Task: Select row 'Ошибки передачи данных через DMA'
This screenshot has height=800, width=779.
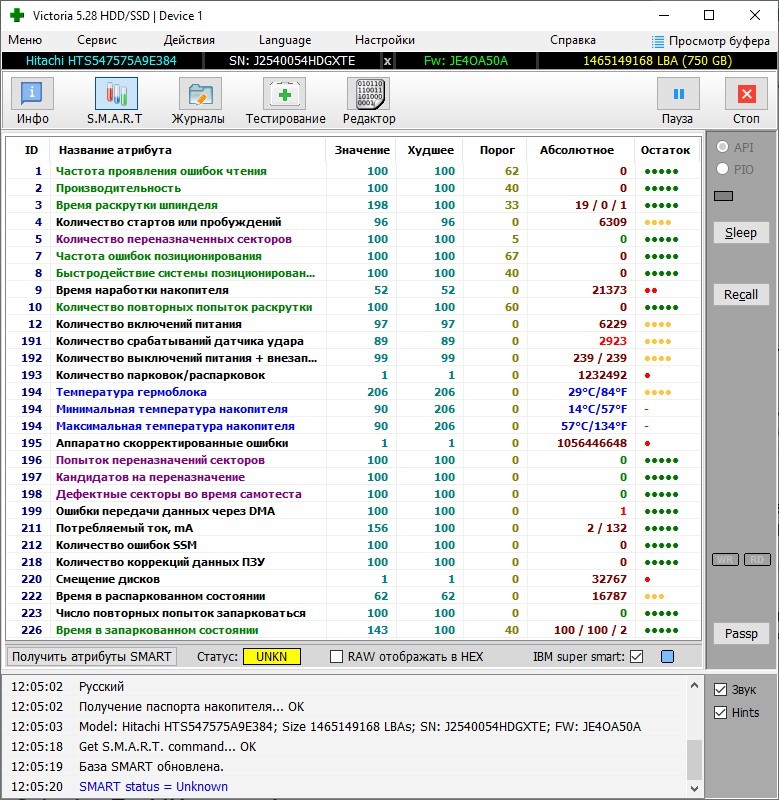Action: [x=353, y=511]
